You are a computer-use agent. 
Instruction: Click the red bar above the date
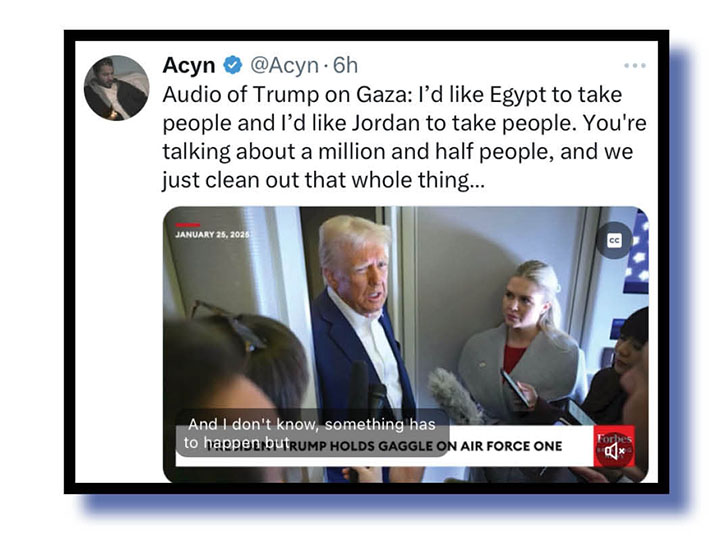[x=188, y=225]
